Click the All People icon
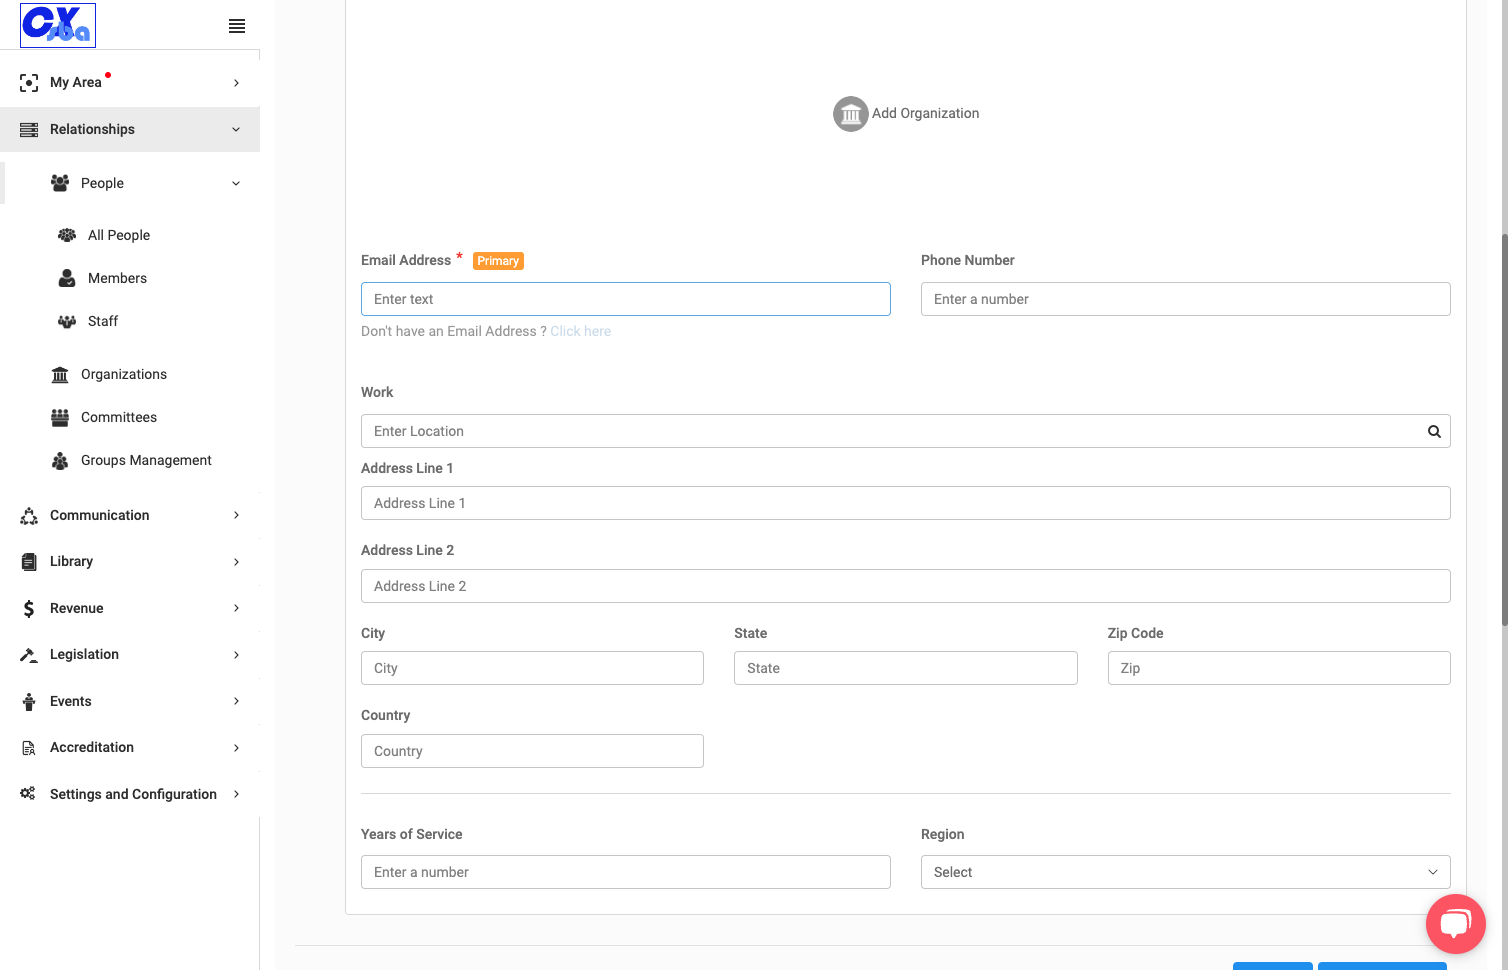Screen dimensions: 1508x970 67,235
